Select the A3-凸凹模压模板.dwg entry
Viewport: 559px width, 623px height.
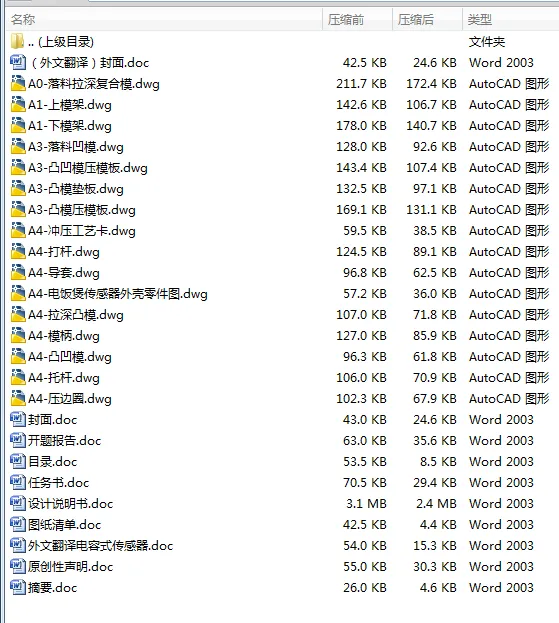pyautogui.click(x=88, y=168)
